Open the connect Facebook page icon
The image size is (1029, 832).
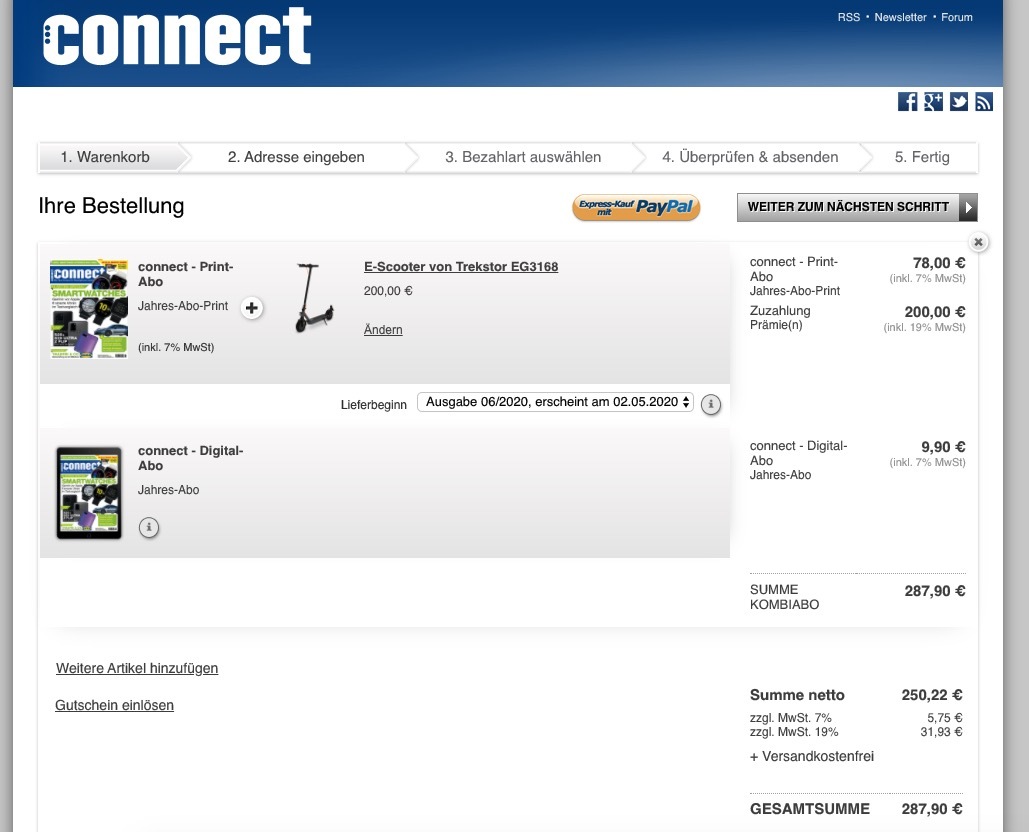[x=908, y=102]
